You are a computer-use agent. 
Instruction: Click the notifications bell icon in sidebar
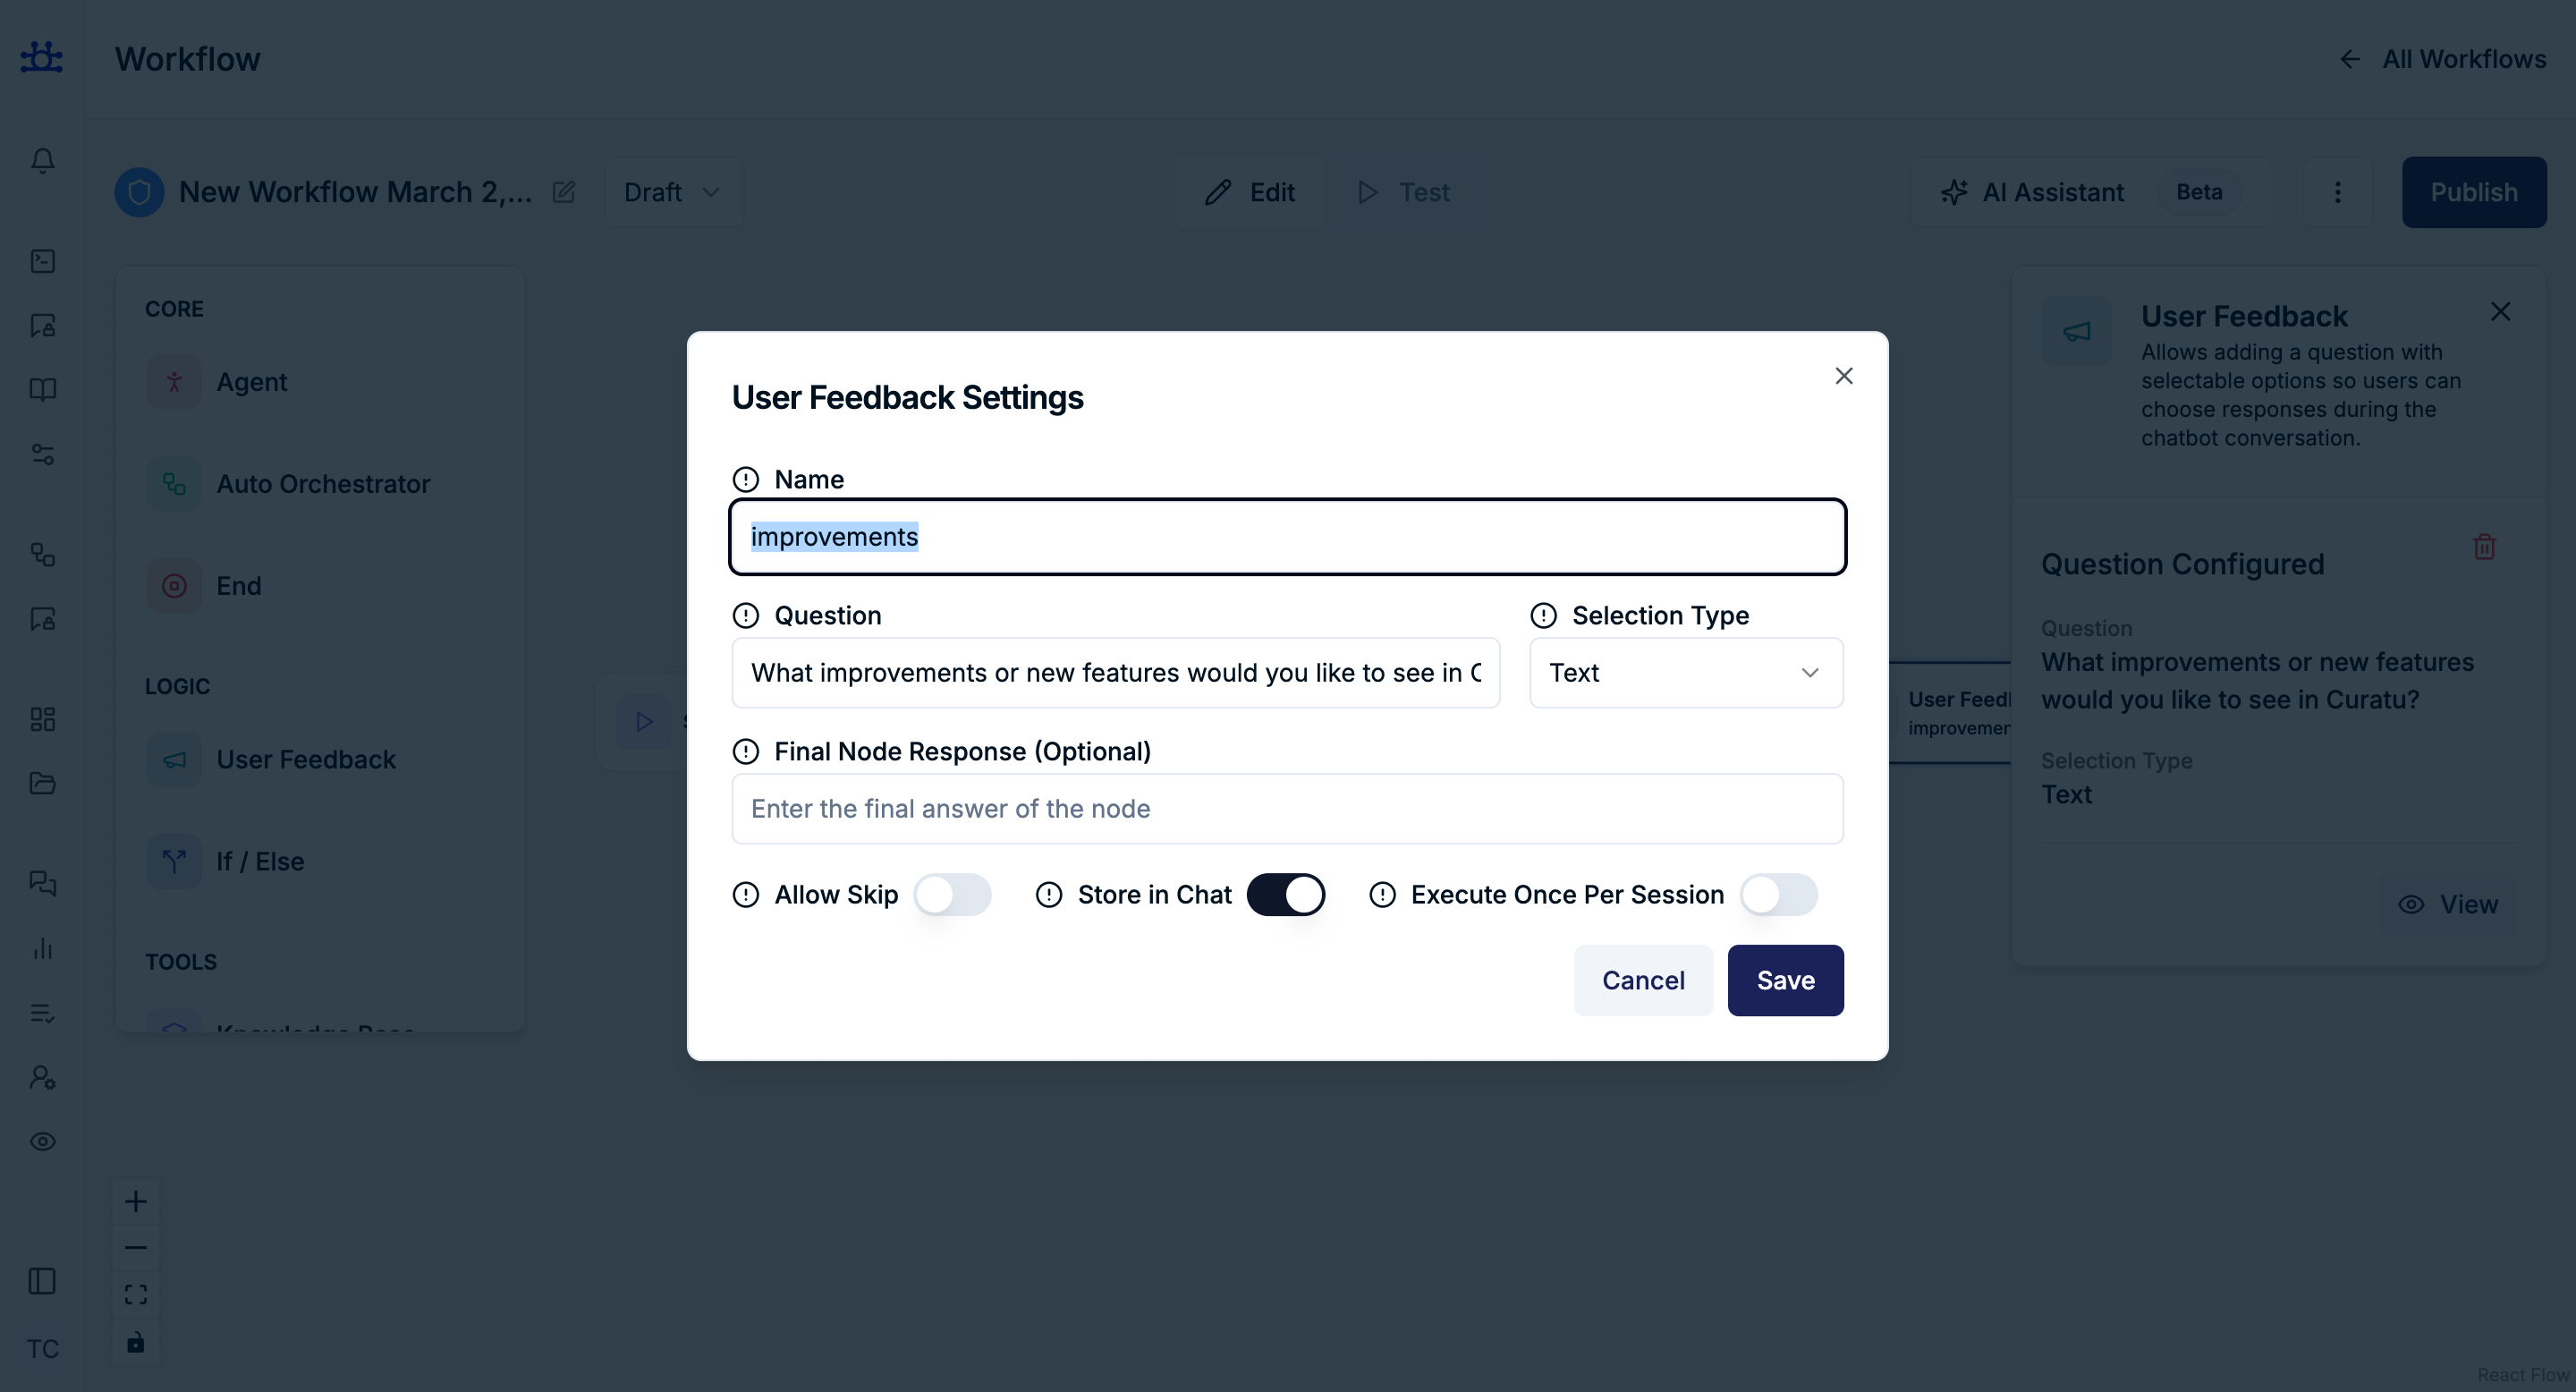(x=42, y=161)
